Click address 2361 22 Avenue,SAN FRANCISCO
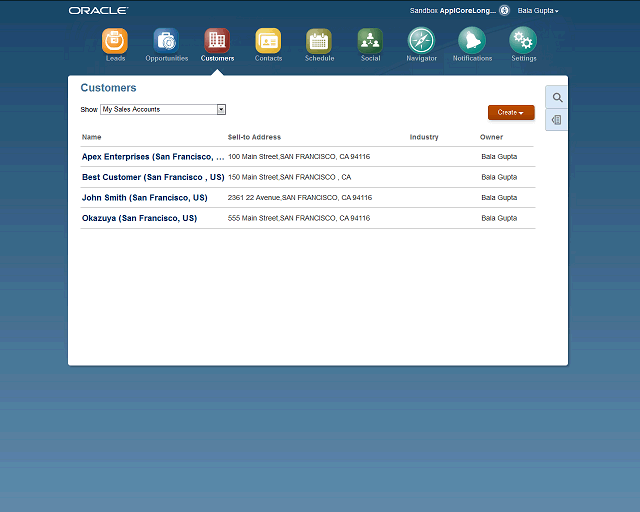 (300, 198)
